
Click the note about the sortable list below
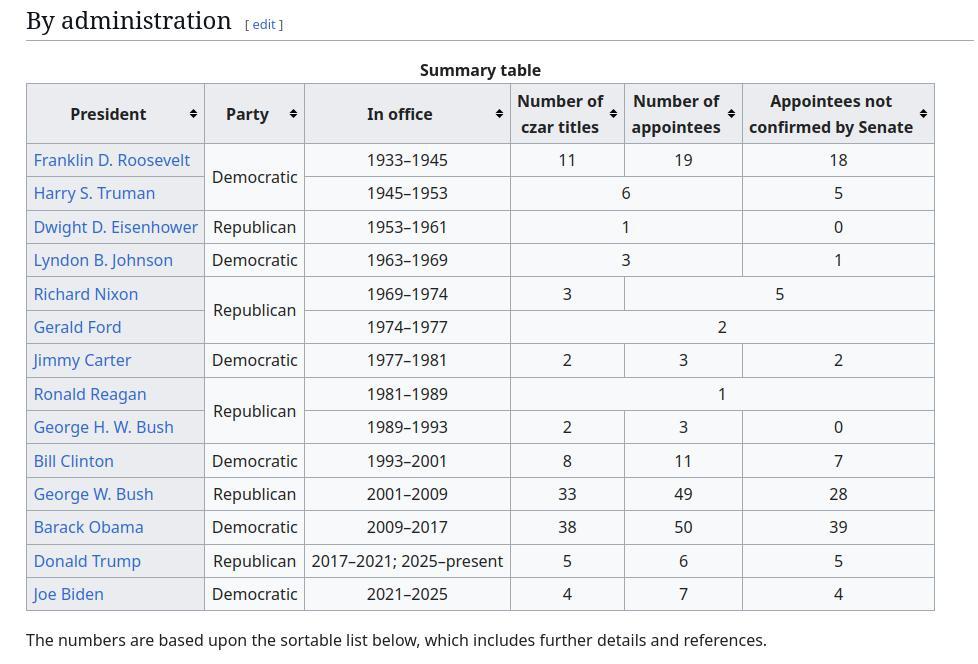396,640
